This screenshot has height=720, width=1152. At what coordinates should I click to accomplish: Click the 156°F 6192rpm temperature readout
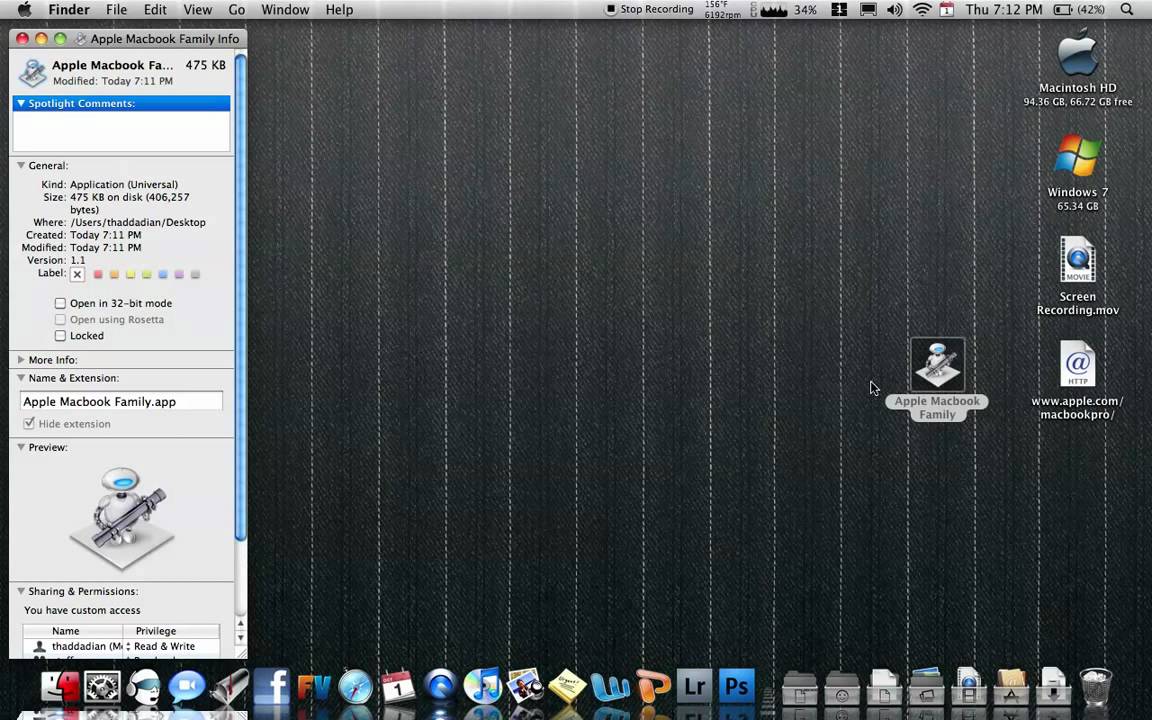pyautogui.click(x=722, y=10)
